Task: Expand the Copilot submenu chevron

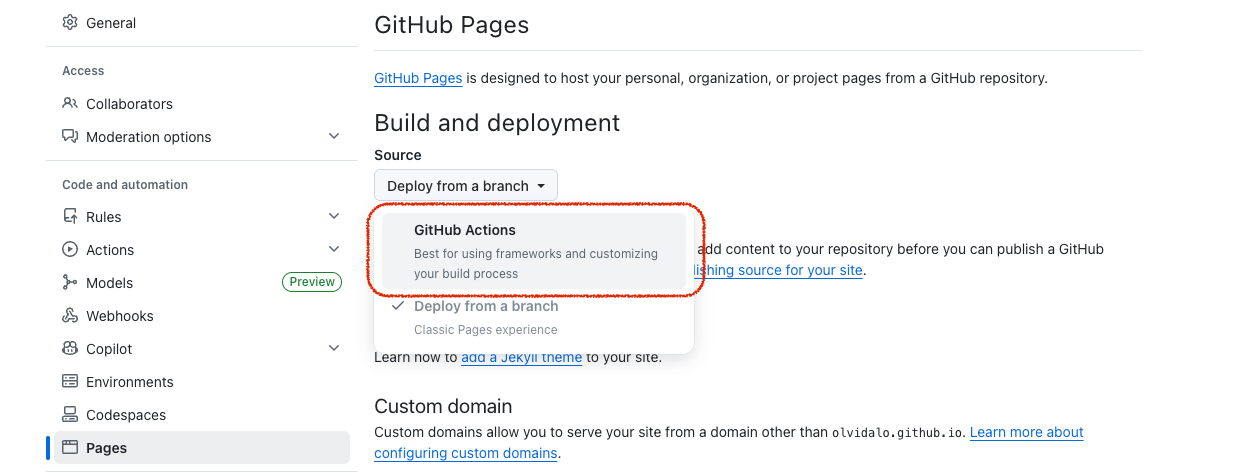Action: pyautogui.click(x=334, y=349)
